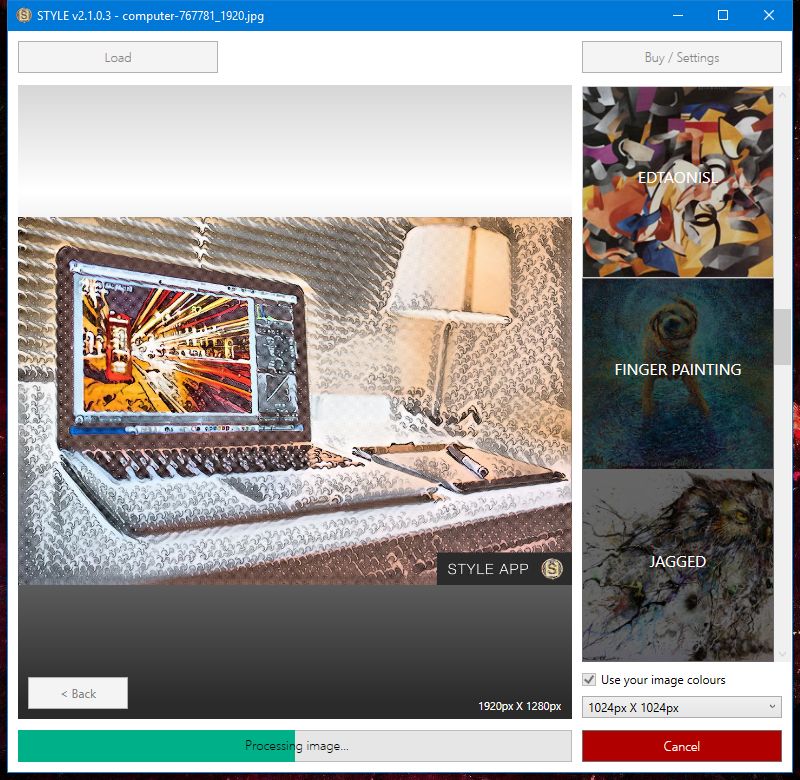Click the Load button
Screen dimensions: 800x780
[x=118, y=57]
